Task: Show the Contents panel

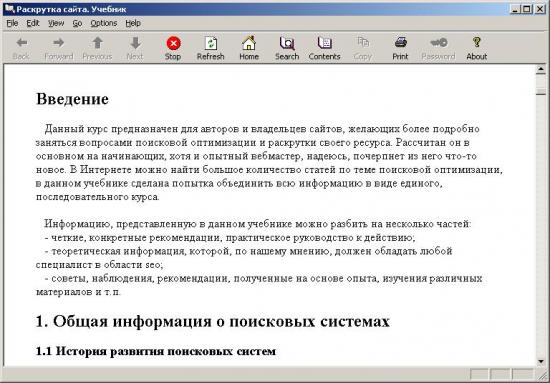Action: point(324,43)
